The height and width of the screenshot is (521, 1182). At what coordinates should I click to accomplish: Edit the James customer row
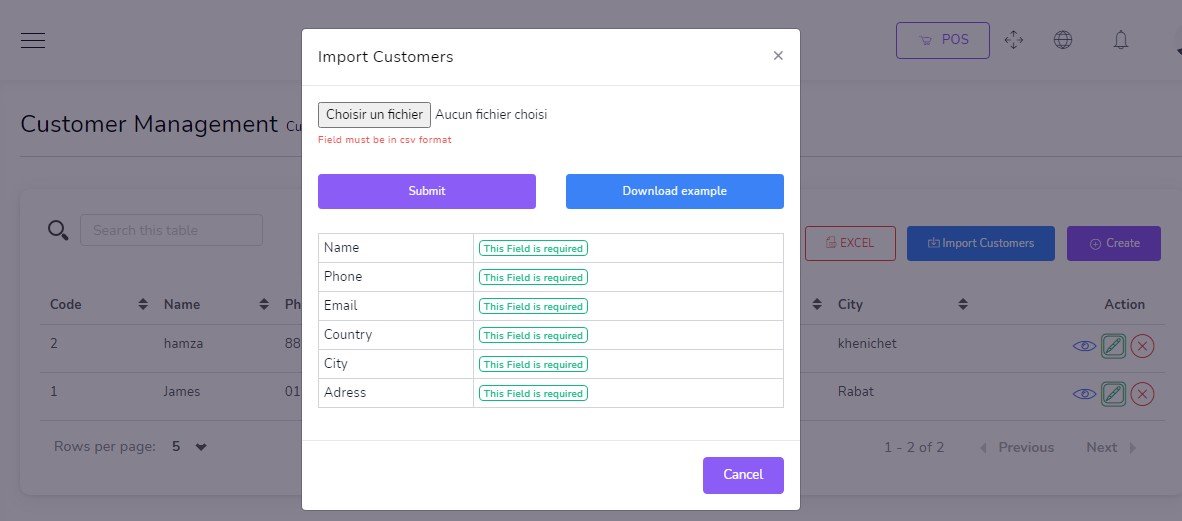coord(1113,394)
